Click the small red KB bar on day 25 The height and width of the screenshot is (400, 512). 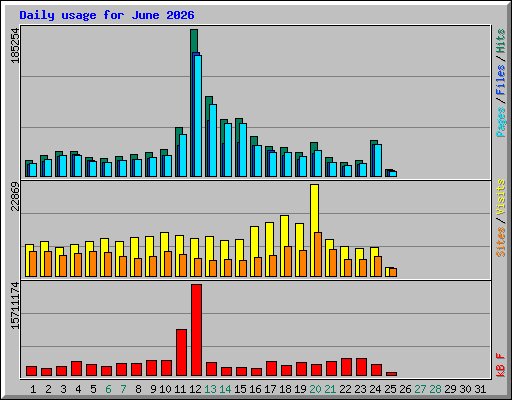[391, 374]
